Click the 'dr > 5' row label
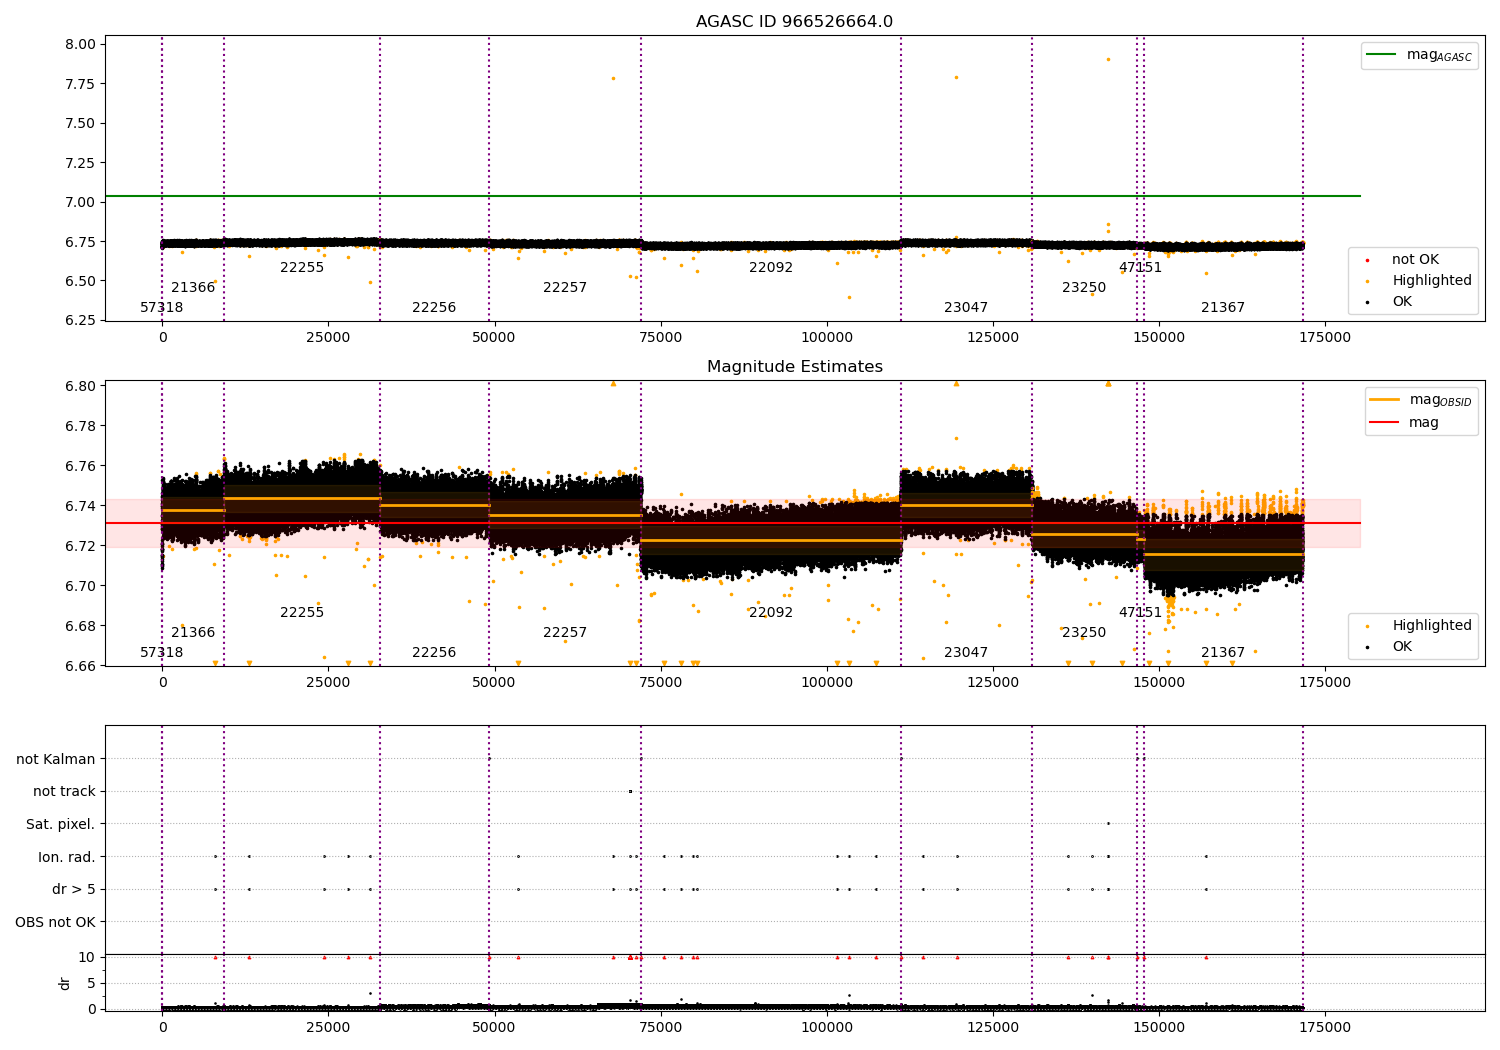Image resolution: width=1500 pixels, height=1050 pixels. click(74, 890)
